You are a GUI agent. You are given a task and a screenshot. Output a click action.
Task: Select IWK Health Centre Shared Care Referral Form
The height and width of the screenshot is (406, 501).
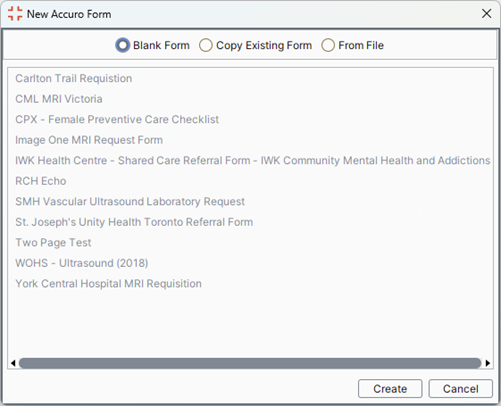point(253,160)
